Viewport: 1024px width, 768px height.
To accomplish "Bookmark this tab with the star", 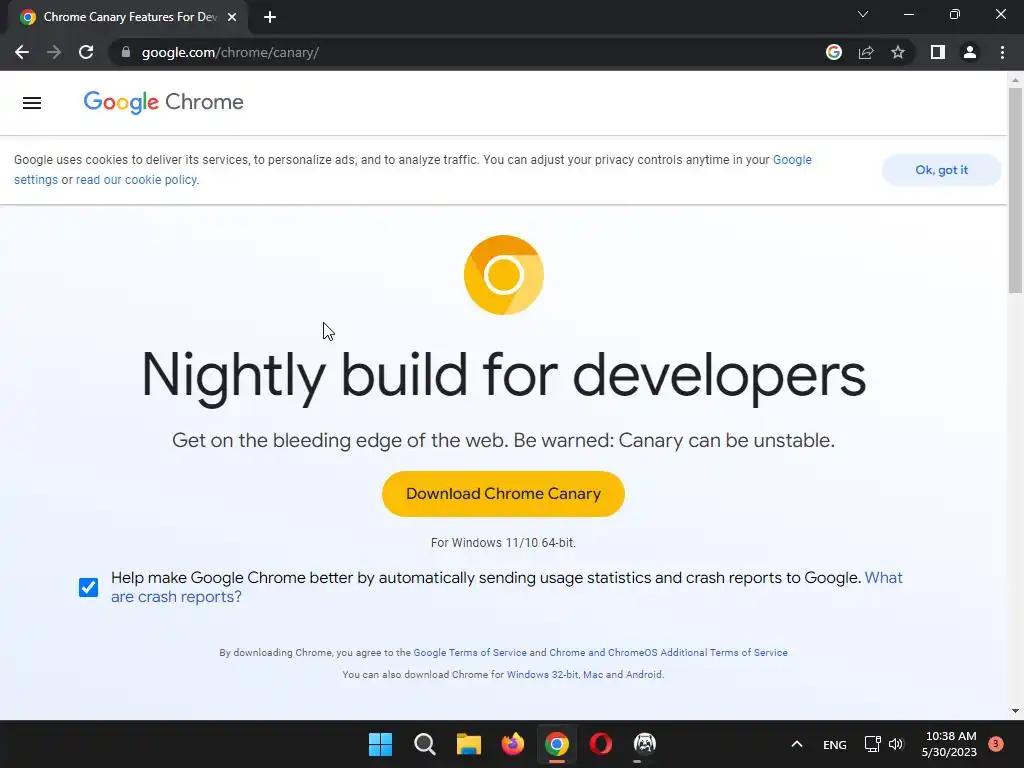I will coord(898,52).
